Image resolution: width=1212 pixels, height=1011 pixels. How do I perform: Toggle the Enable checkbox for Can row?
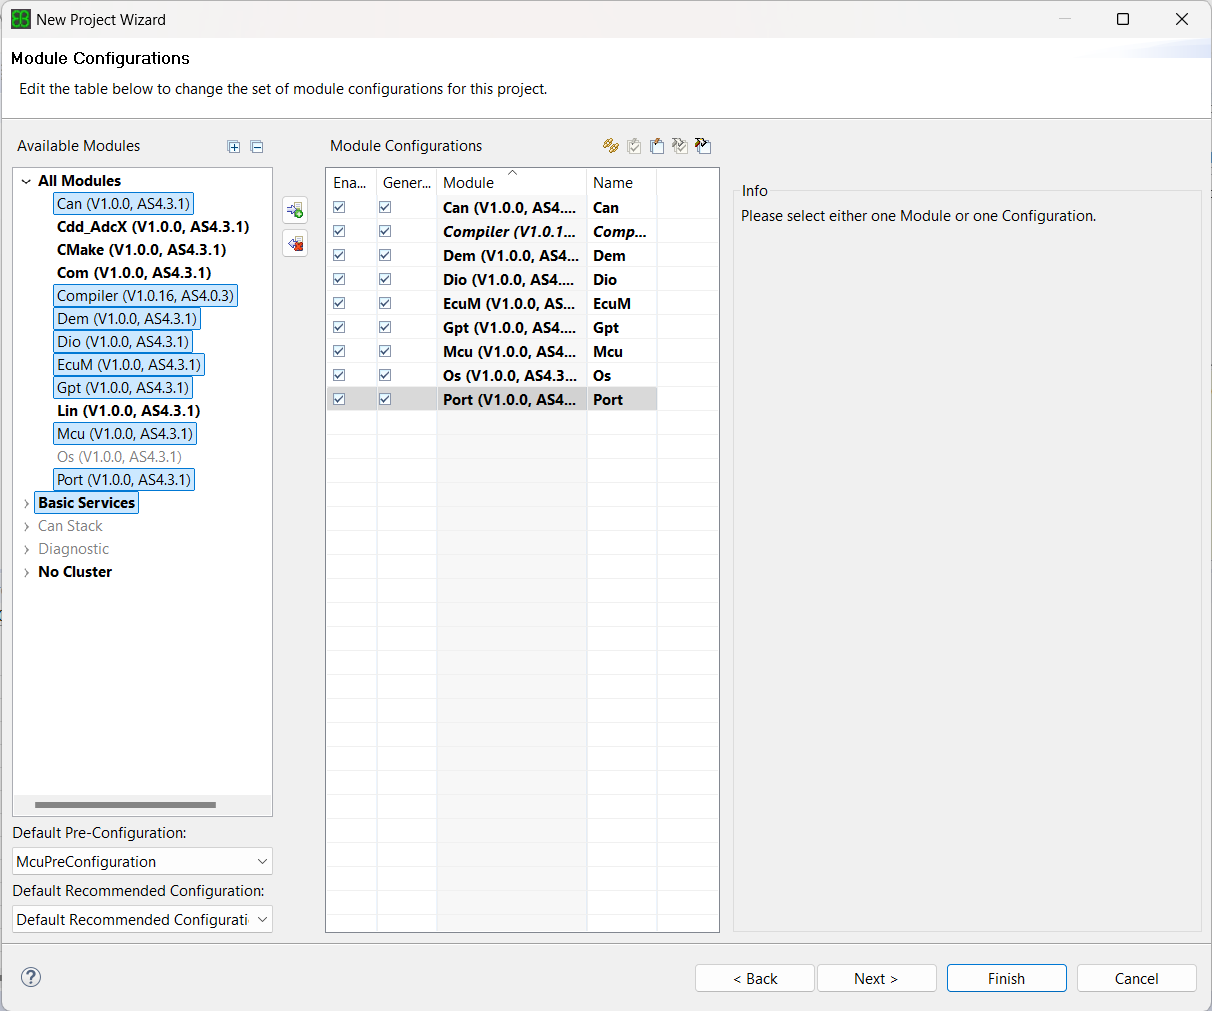click(x=339, y=207)
